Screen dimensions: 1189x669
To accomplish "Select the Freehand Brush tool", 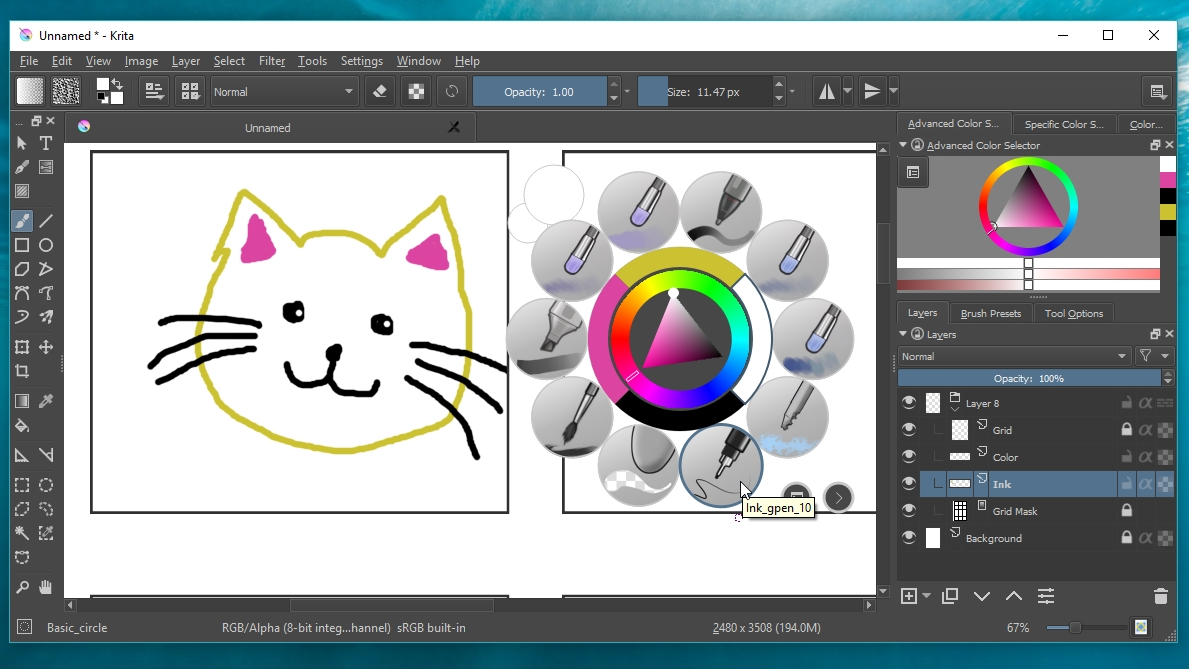I will point(21,220).
